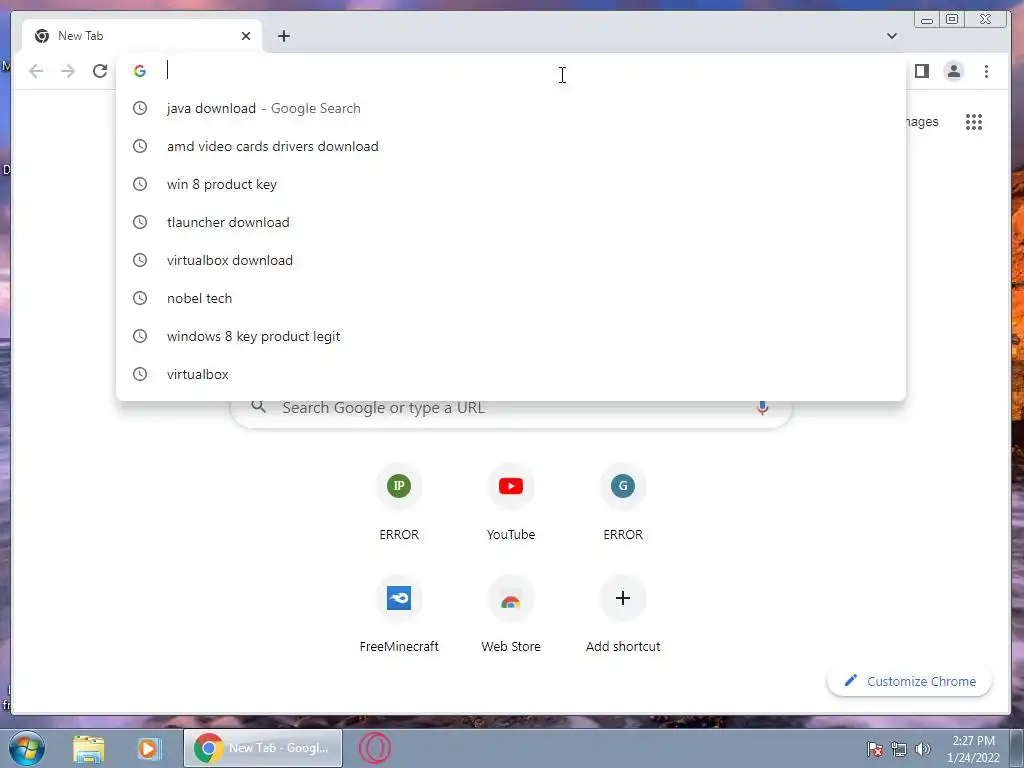
Task: Choose plain 'virtualbox' suggestion
Action: [511, 374]
